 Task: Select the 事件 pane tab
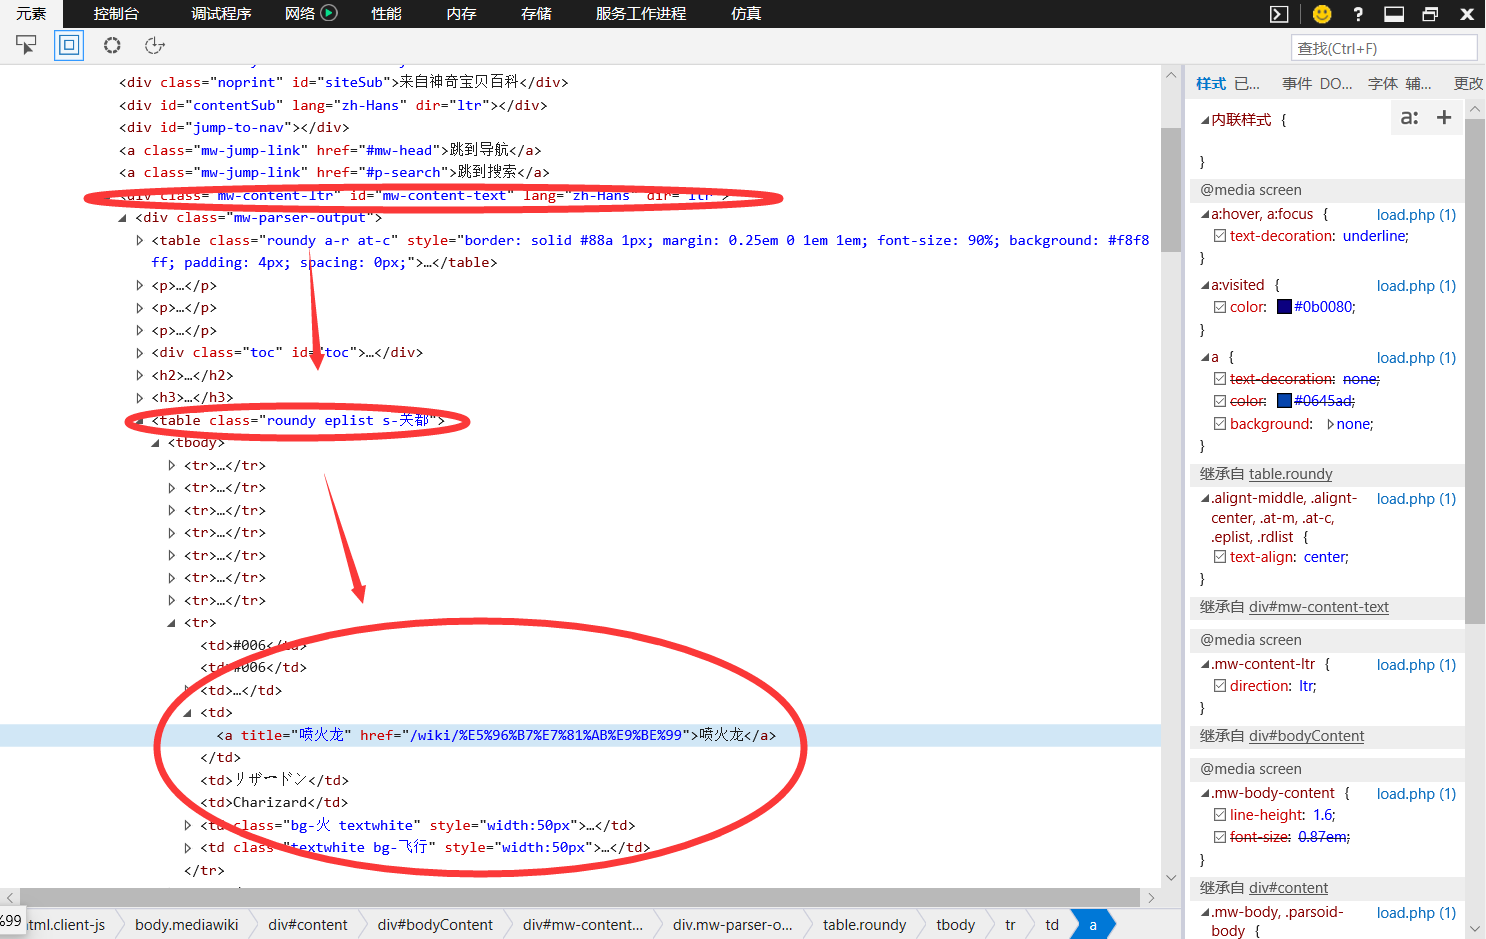1297,84
